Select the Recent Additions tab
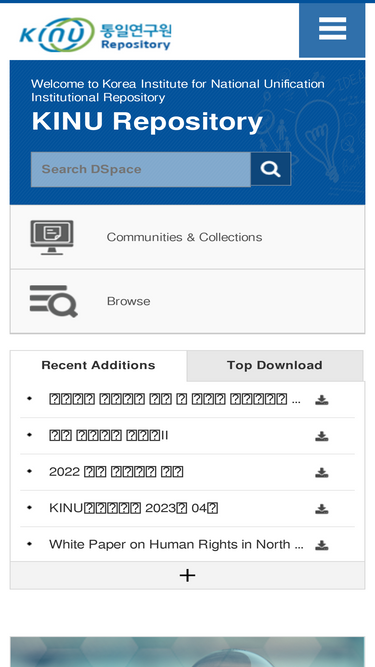This screenshot has width=375, height=667. pyautogui.click(x=98, y=365)
